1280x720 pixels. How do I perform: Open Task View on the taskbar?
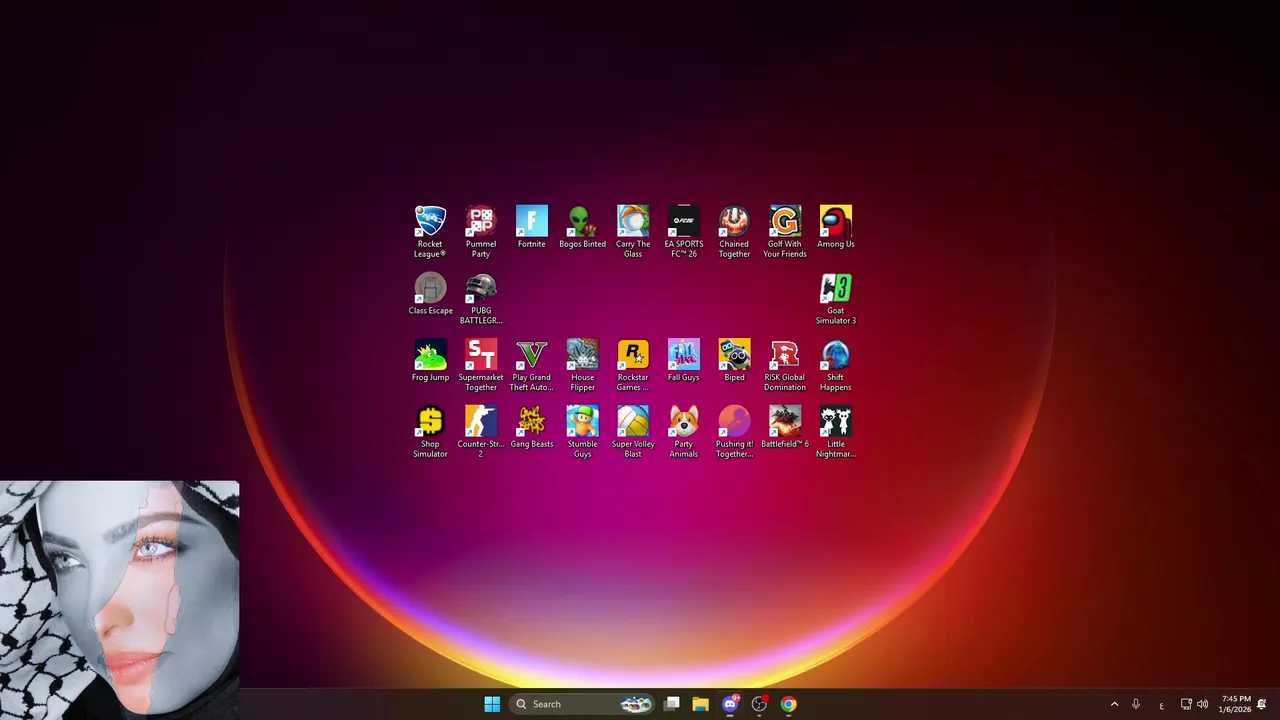672,704
